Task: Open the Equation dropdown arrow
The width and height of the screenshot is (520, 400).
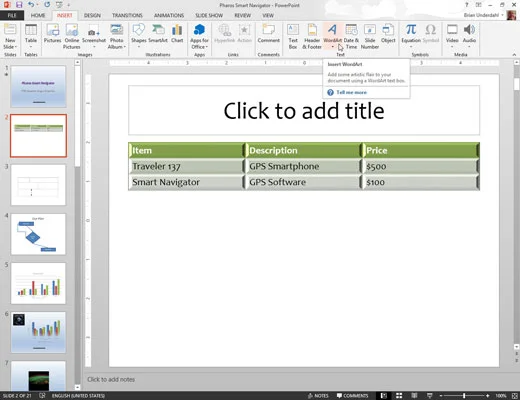Action: click(x=411, y=47)
